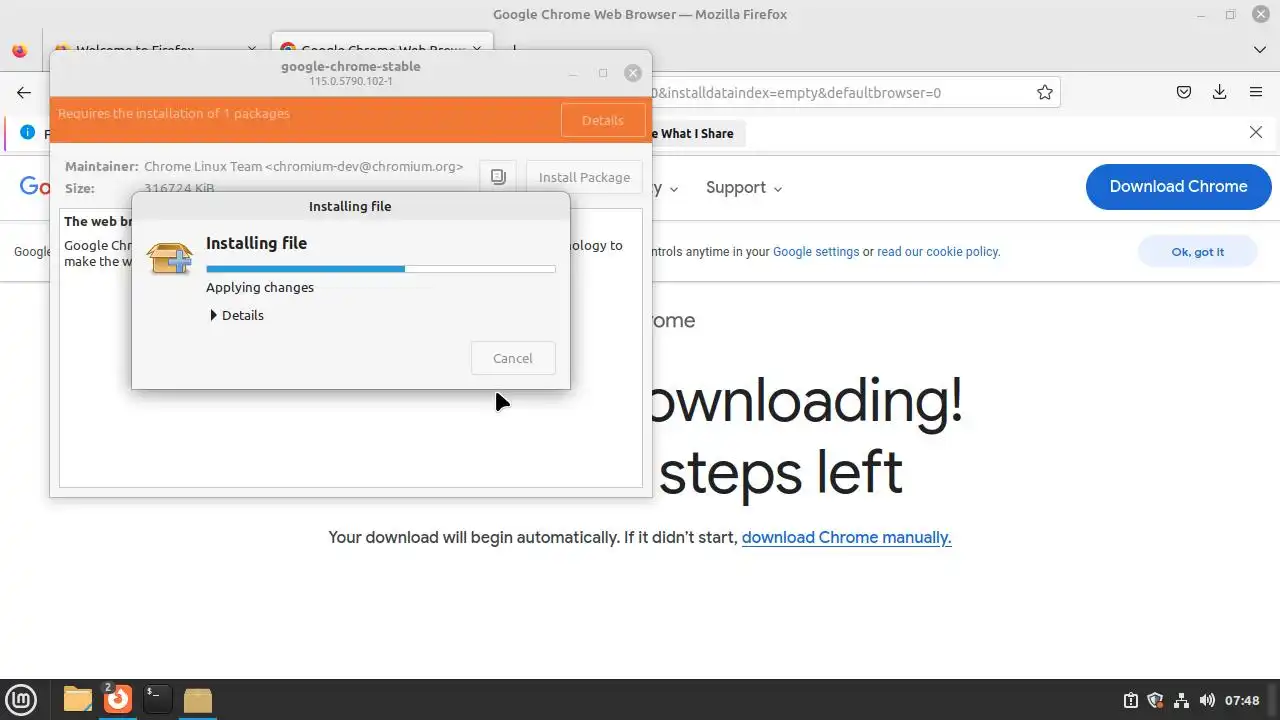Open the update manager shield icon

(x=1155, y=700)
